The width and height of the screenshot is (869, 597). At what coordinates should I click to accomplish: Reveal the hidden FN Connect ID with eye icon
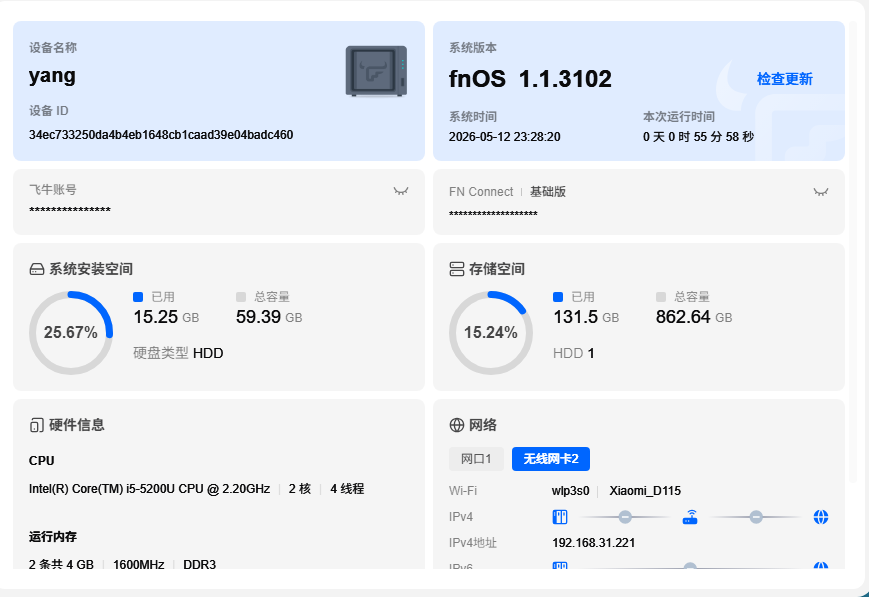click(x=821, y=192)
